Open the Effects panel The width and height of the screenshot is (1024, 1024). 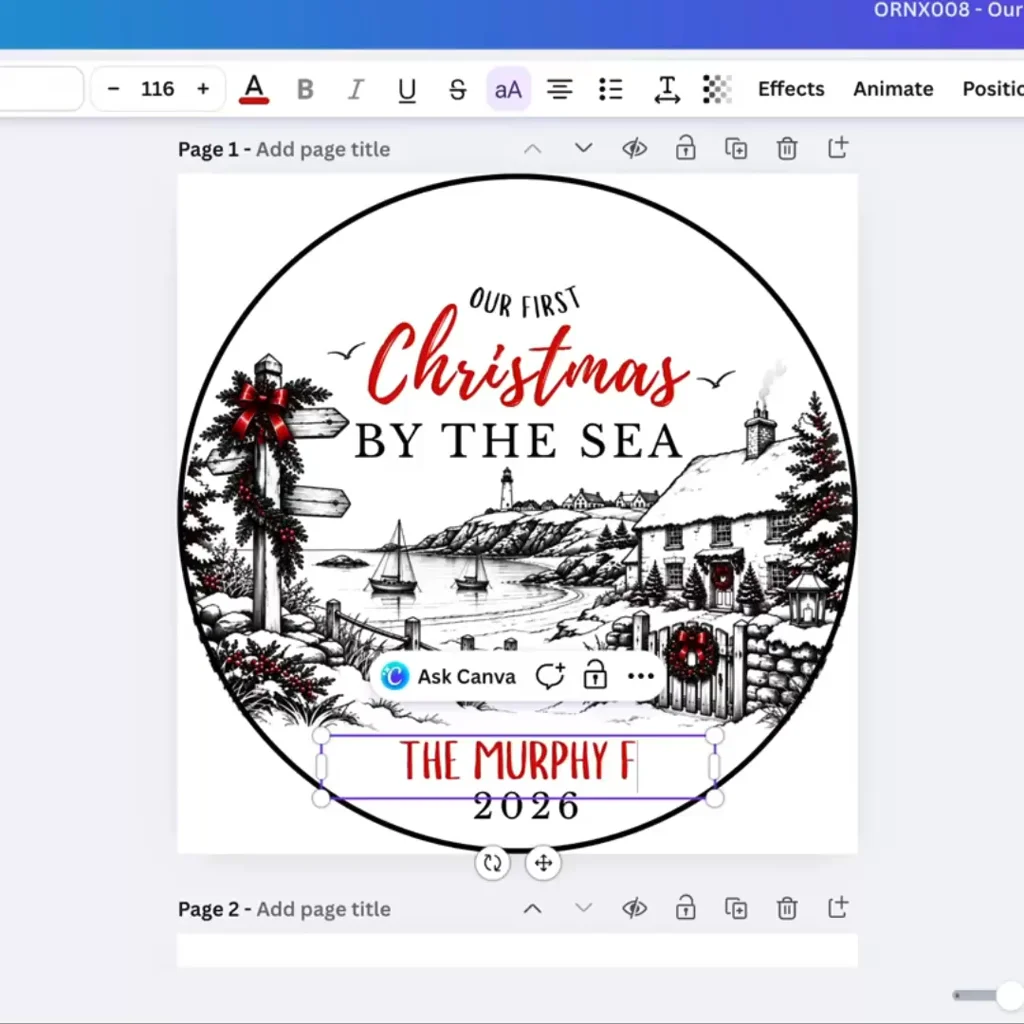tap(791, 89)
